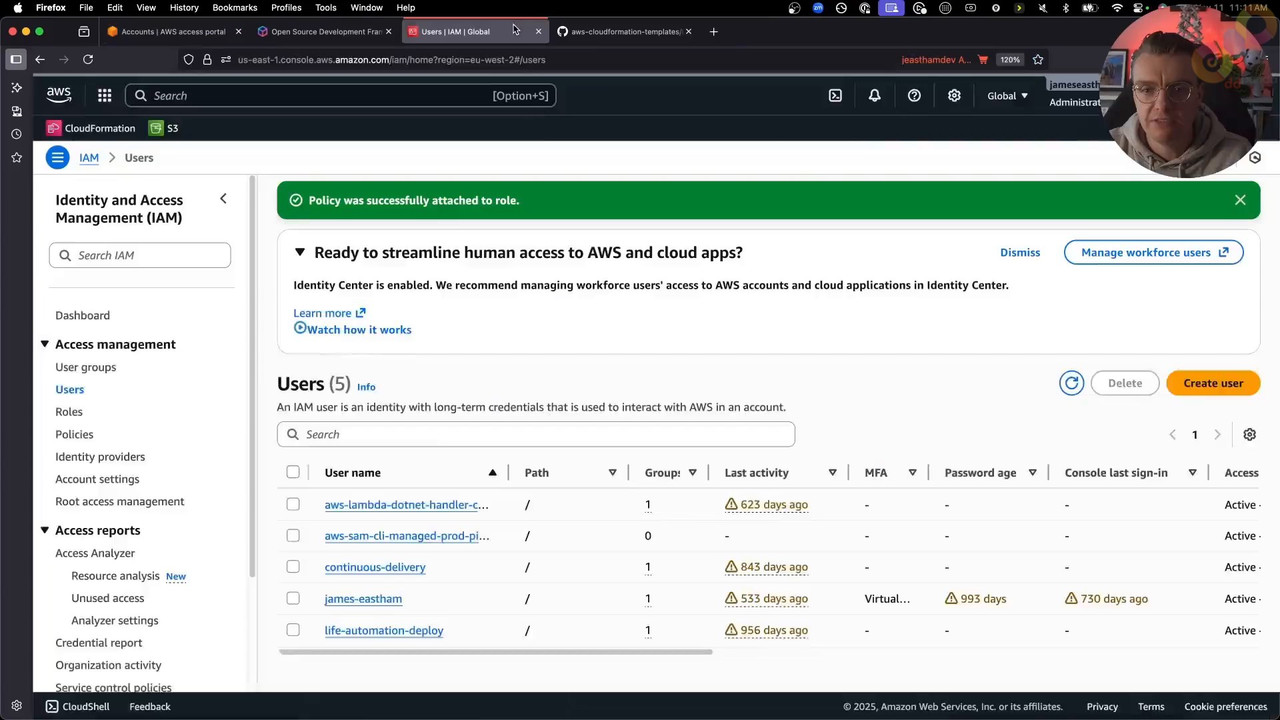Open the CloudFormation favorite shortcut

[x=91, y=128]
